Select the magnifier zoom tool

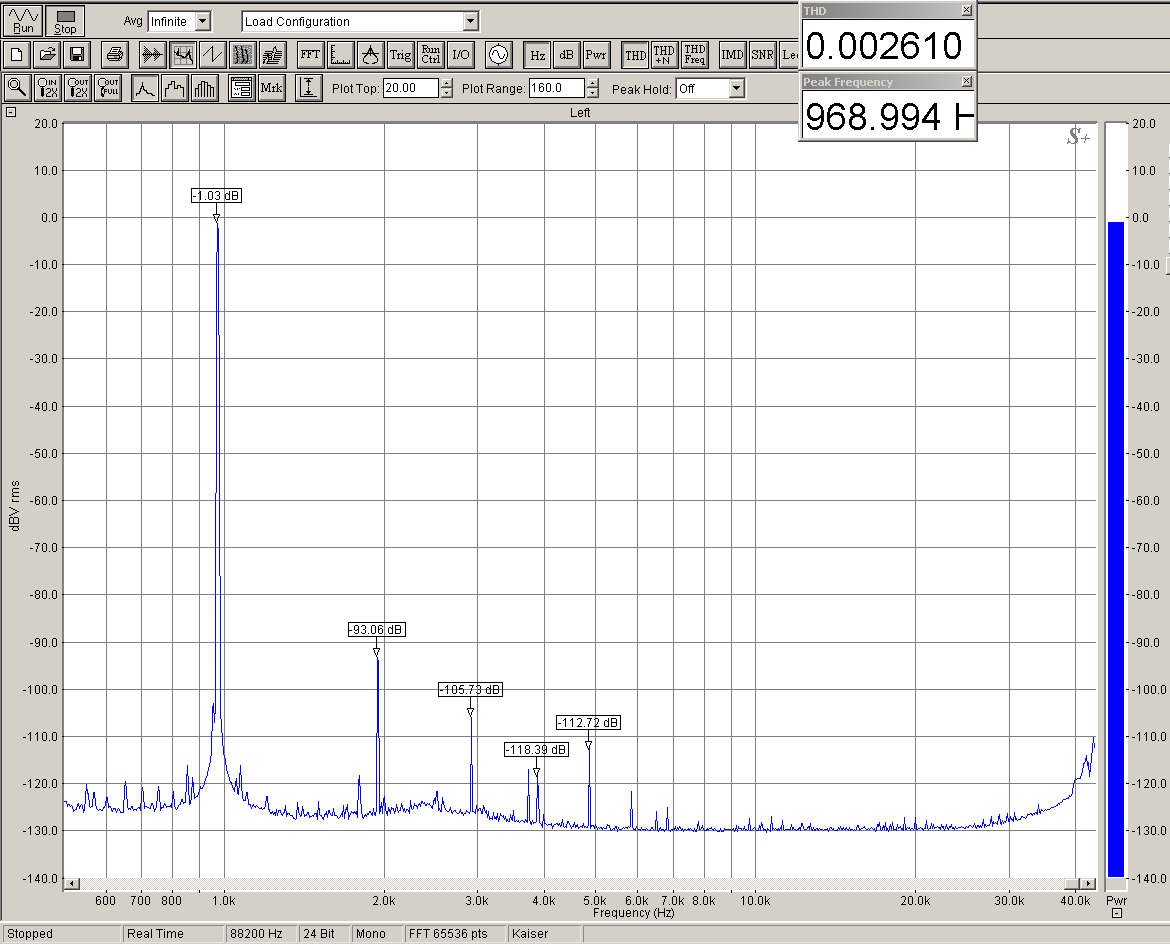pos(17,88)
